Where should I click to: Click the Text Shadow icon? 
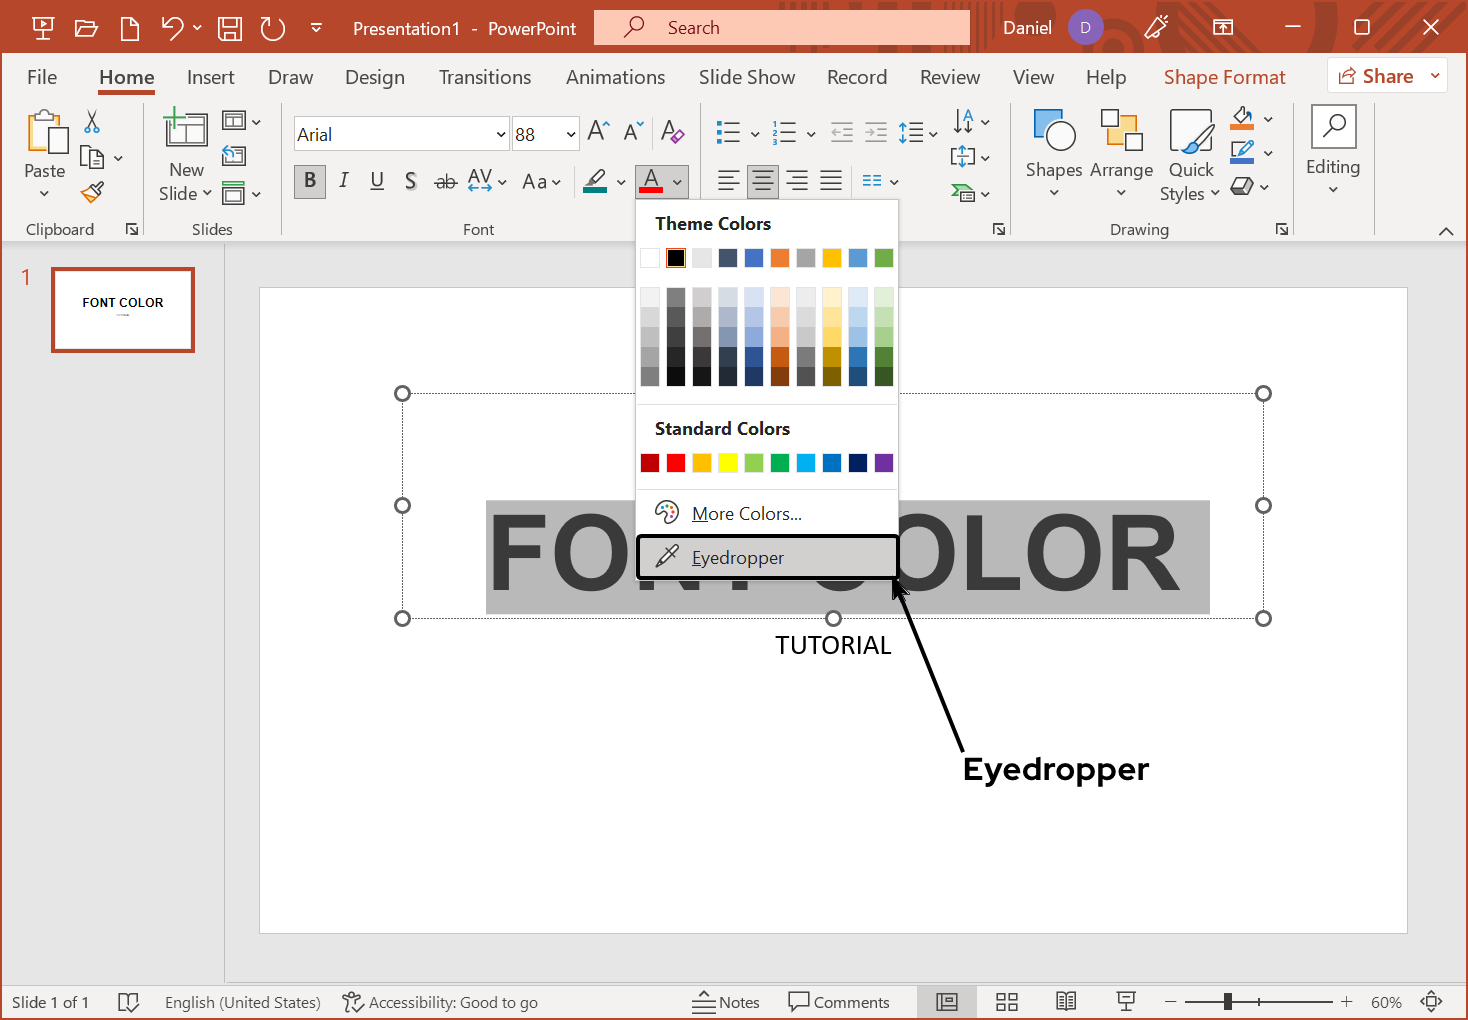[410, 181]
